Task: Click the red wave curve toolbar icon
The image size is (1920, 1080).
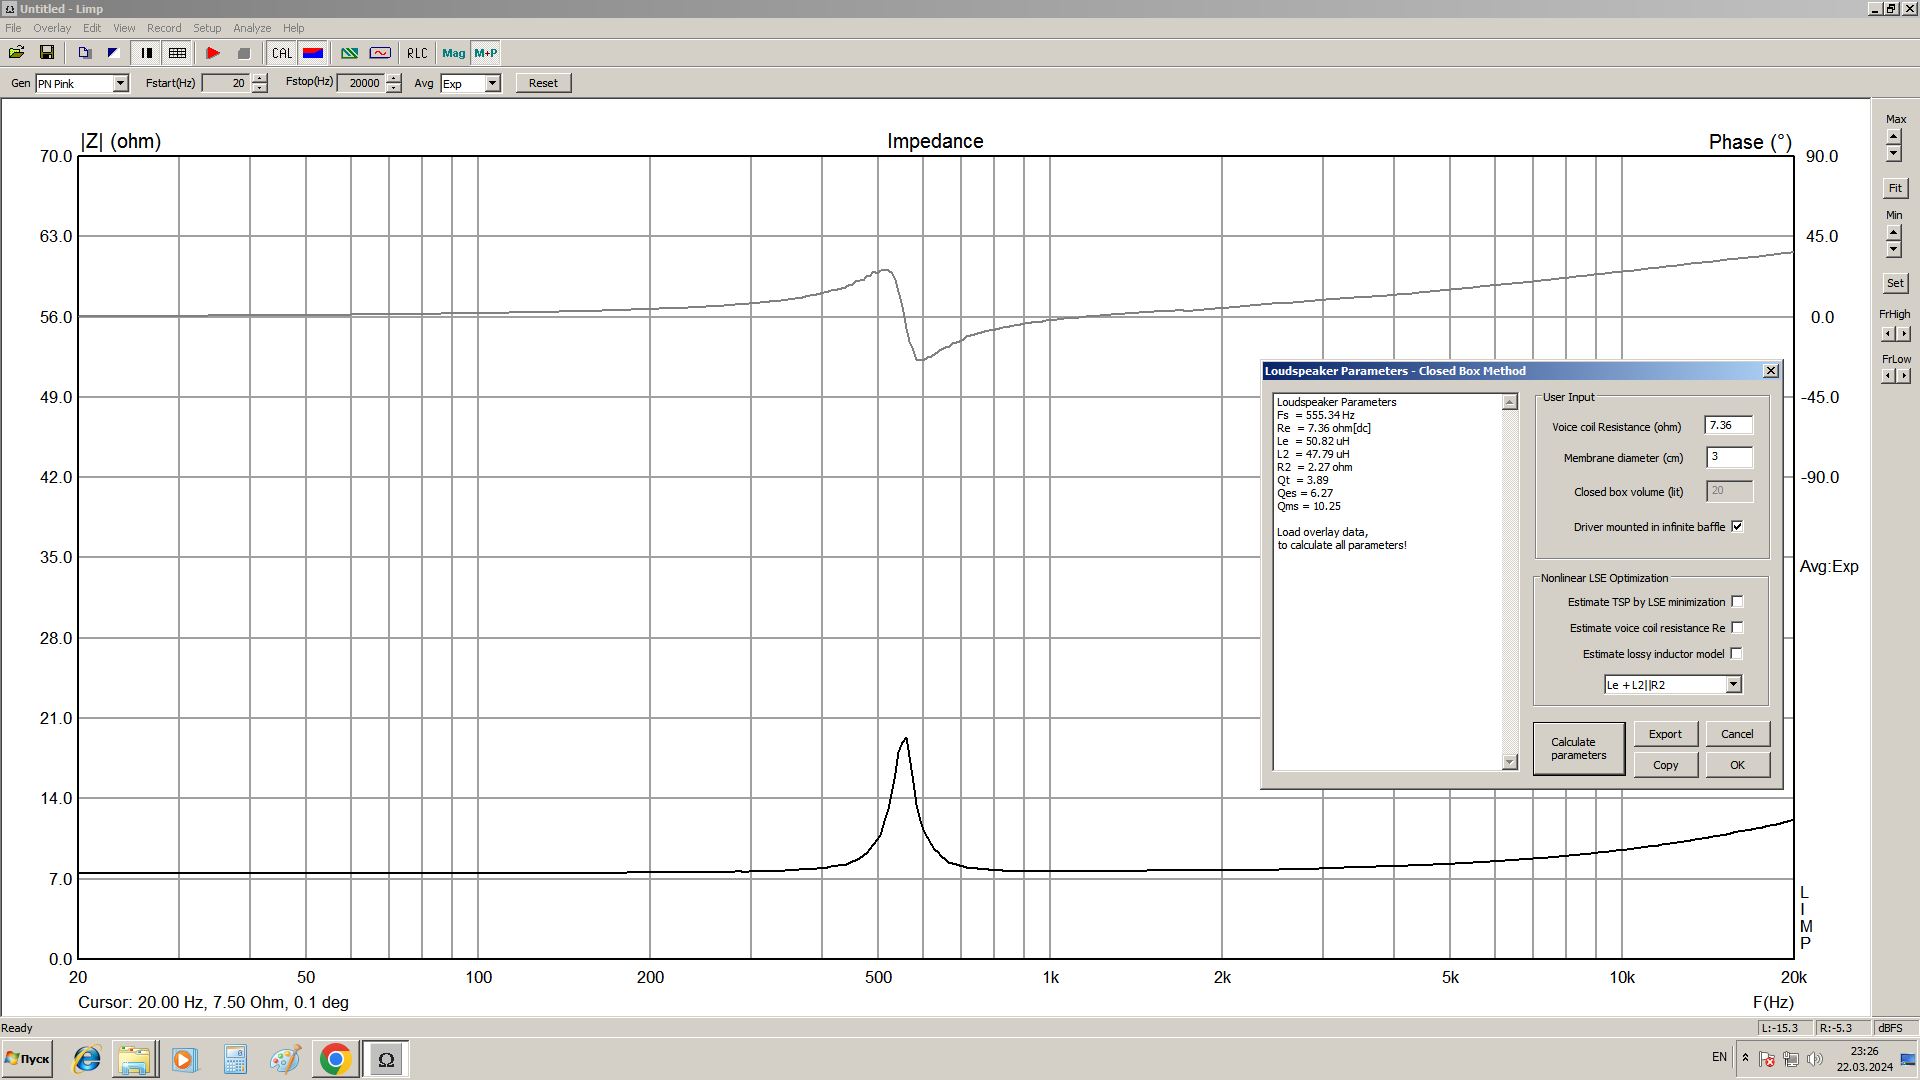Action: (380, 53)
